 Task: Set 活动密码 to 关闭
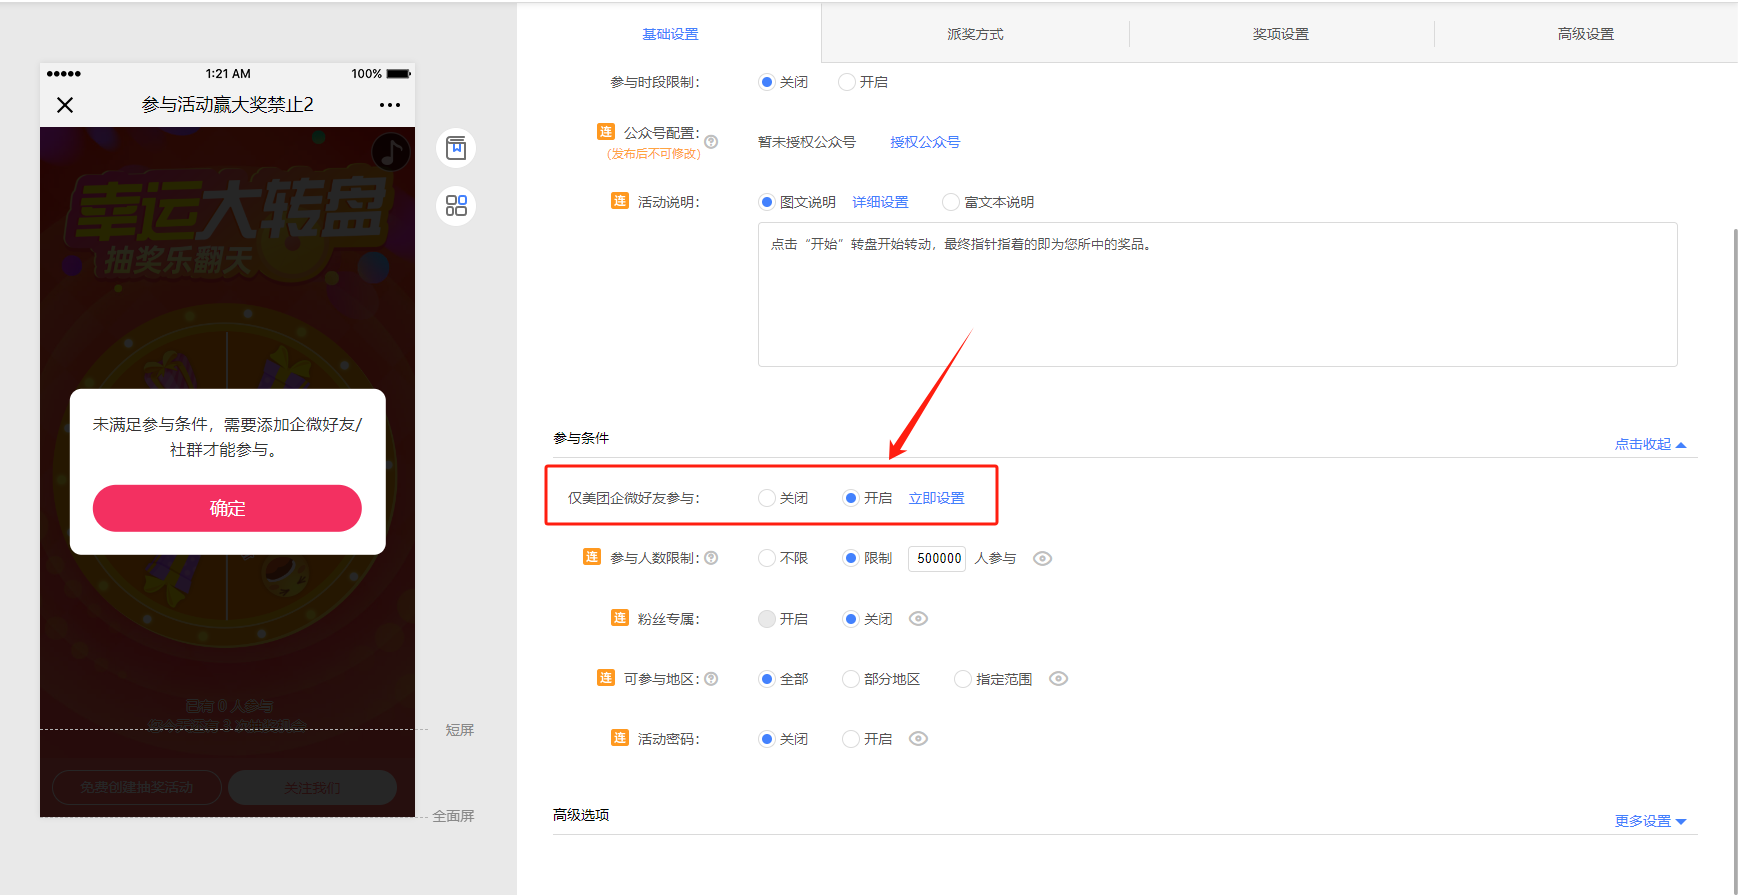tap(767, 739)
